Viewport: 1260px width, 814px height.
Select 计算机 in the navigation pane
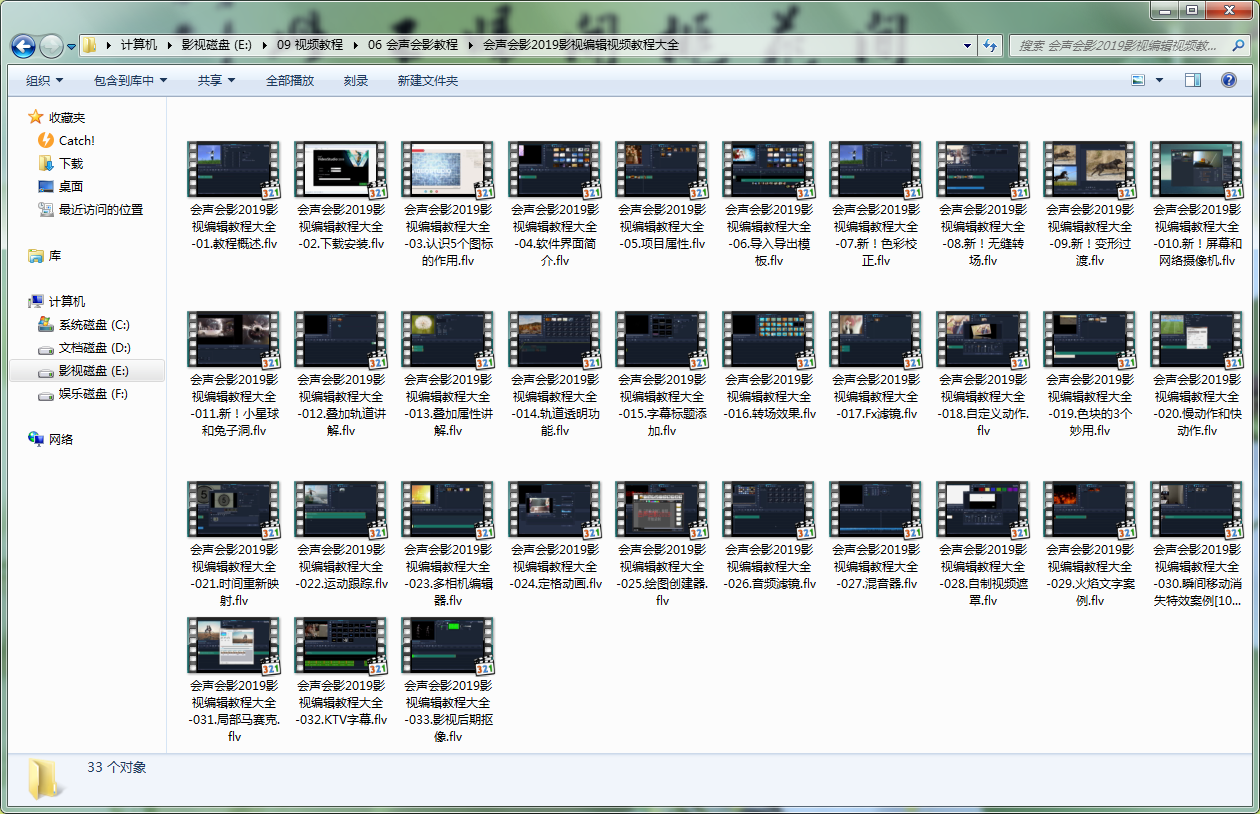point(57,301)
